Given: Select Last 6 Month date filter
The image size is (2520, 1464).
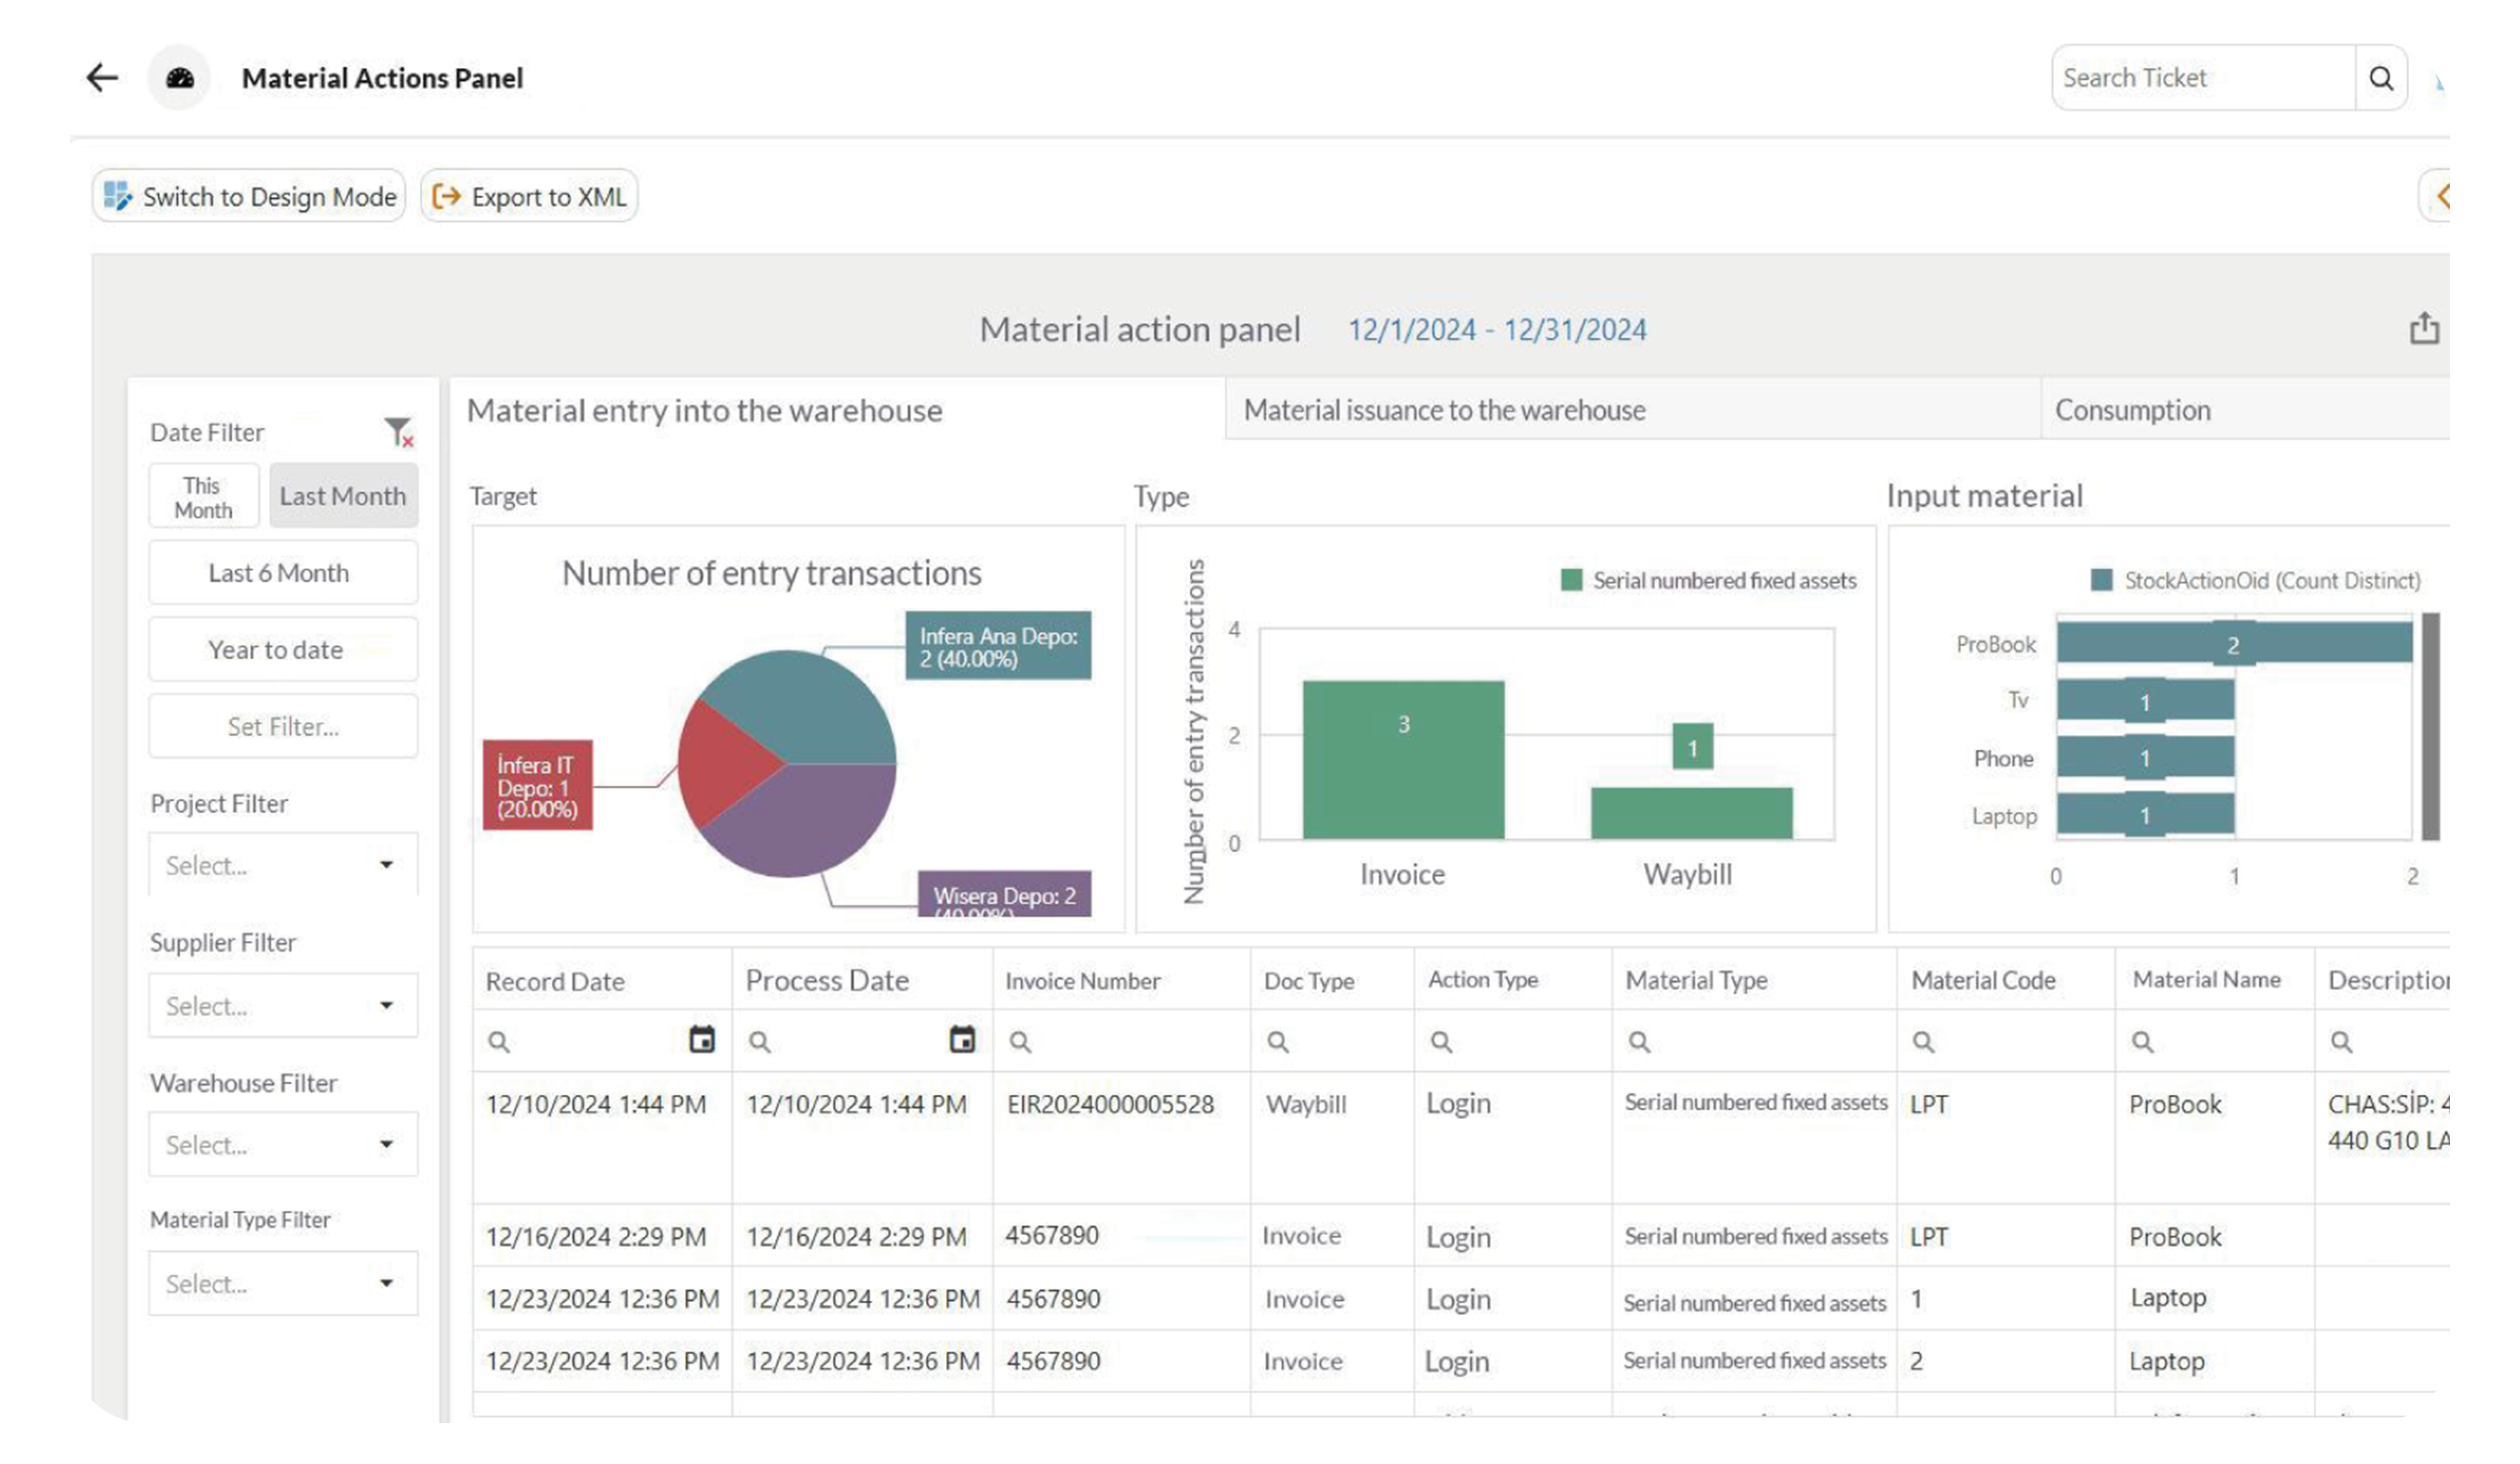Looking at the screenshot, I should [x=283, y=573].
